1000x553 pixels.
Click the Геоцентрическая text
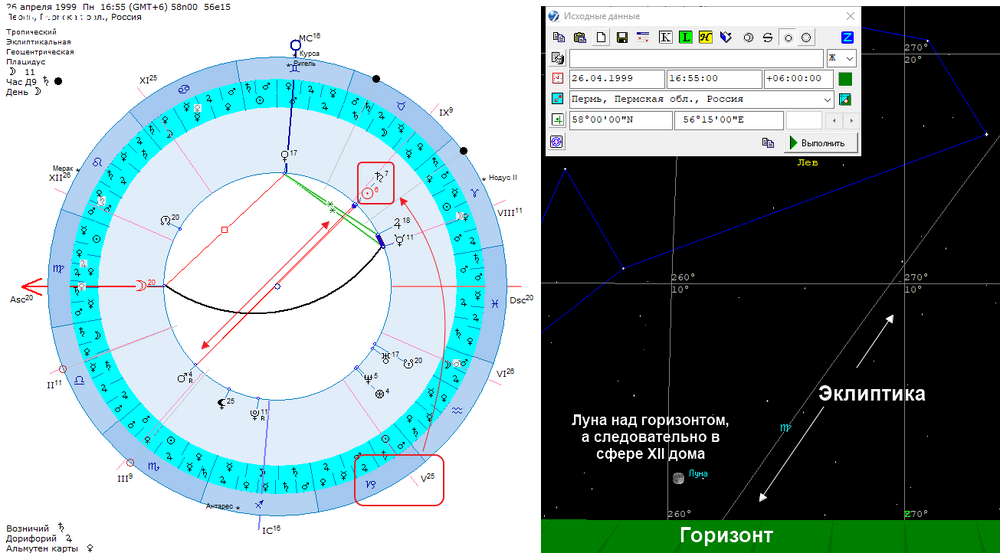[x=40, y=52]
